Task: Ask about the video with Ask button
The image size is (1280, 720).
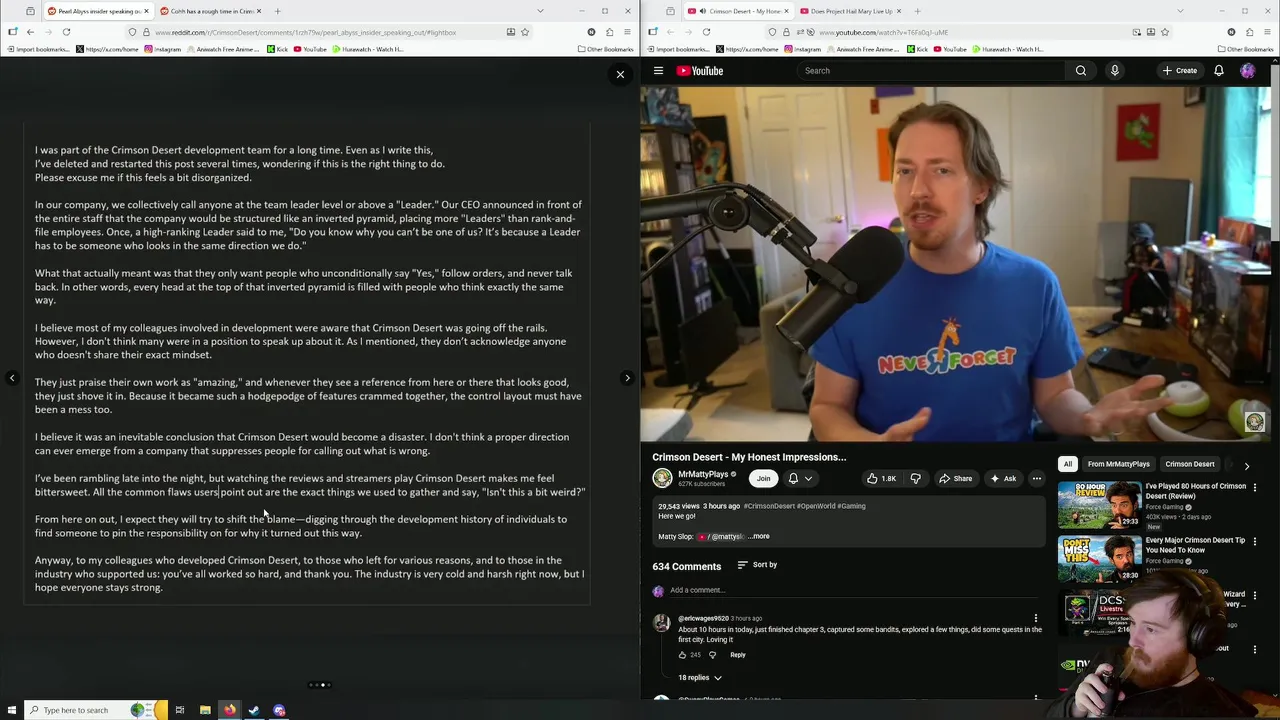Action: click(x=1003, y=478)
